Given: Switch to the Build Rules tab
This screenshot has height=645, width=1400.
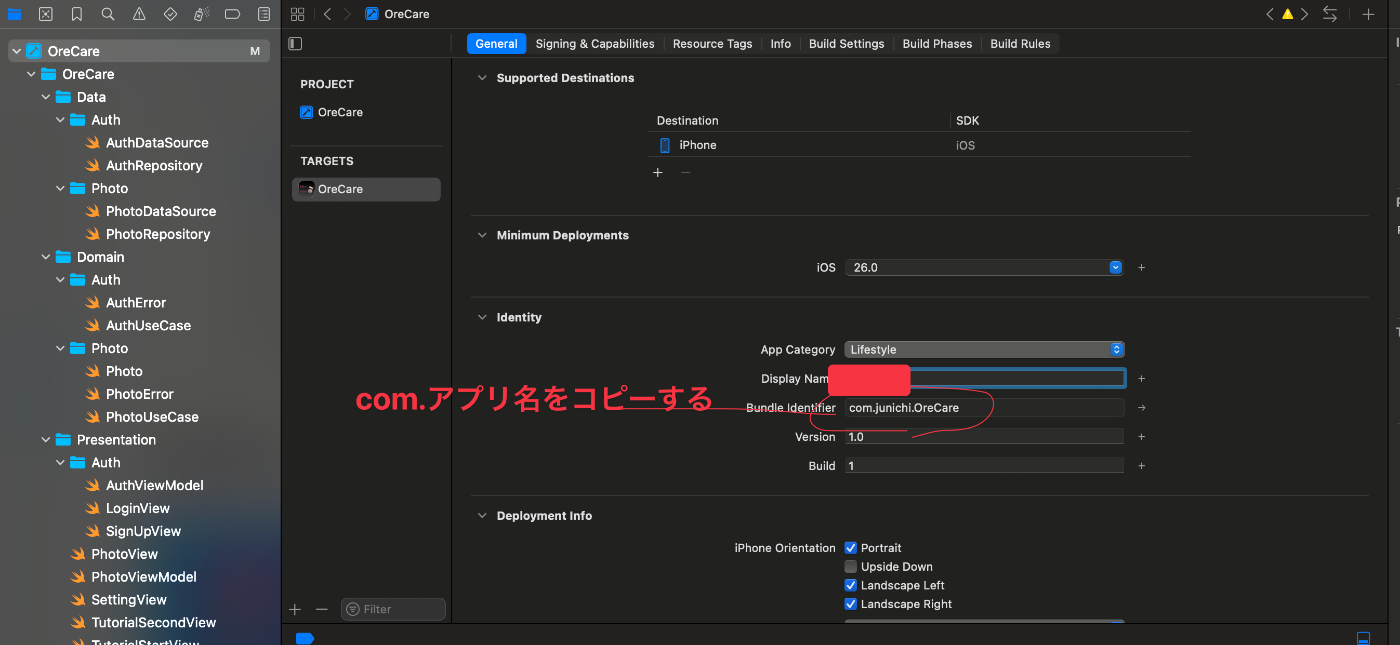Looking at the screenshot, I should tap(1020, 44).
